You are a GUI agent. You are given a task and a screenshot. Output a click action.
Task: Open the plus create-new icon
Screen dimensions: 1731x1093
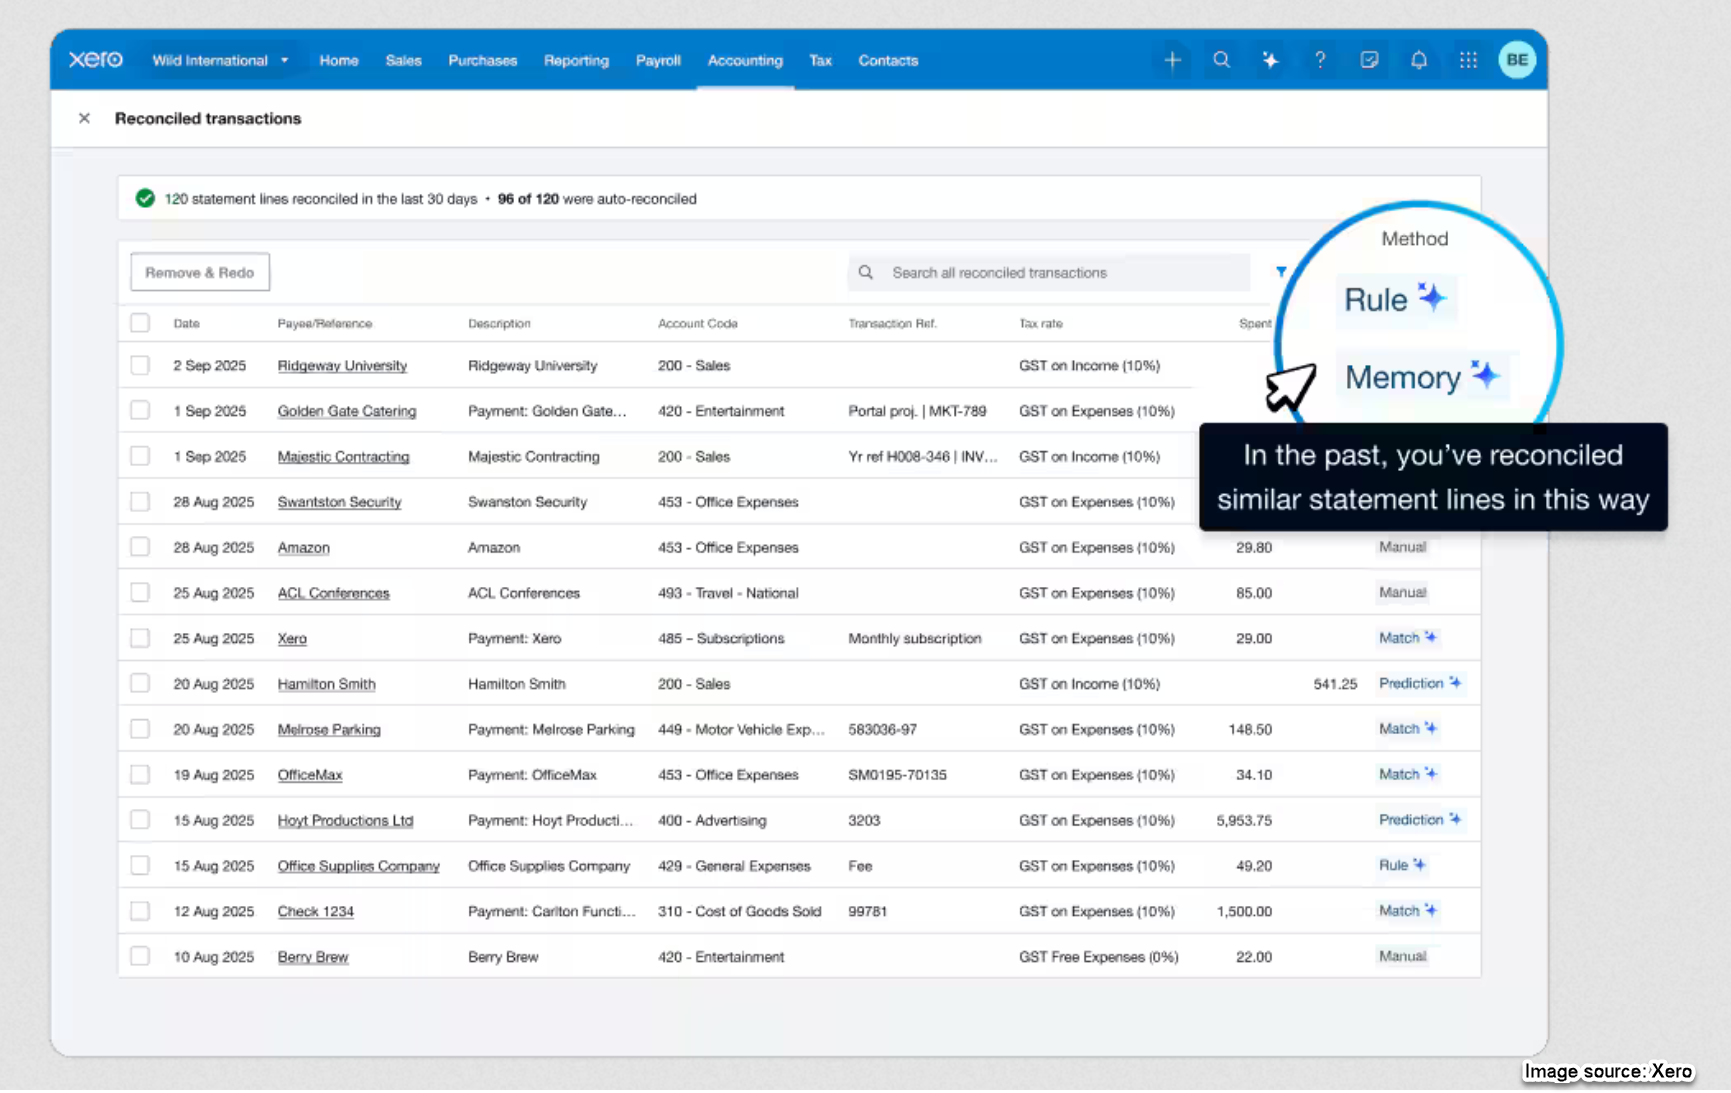click(x=1172, y=60)
